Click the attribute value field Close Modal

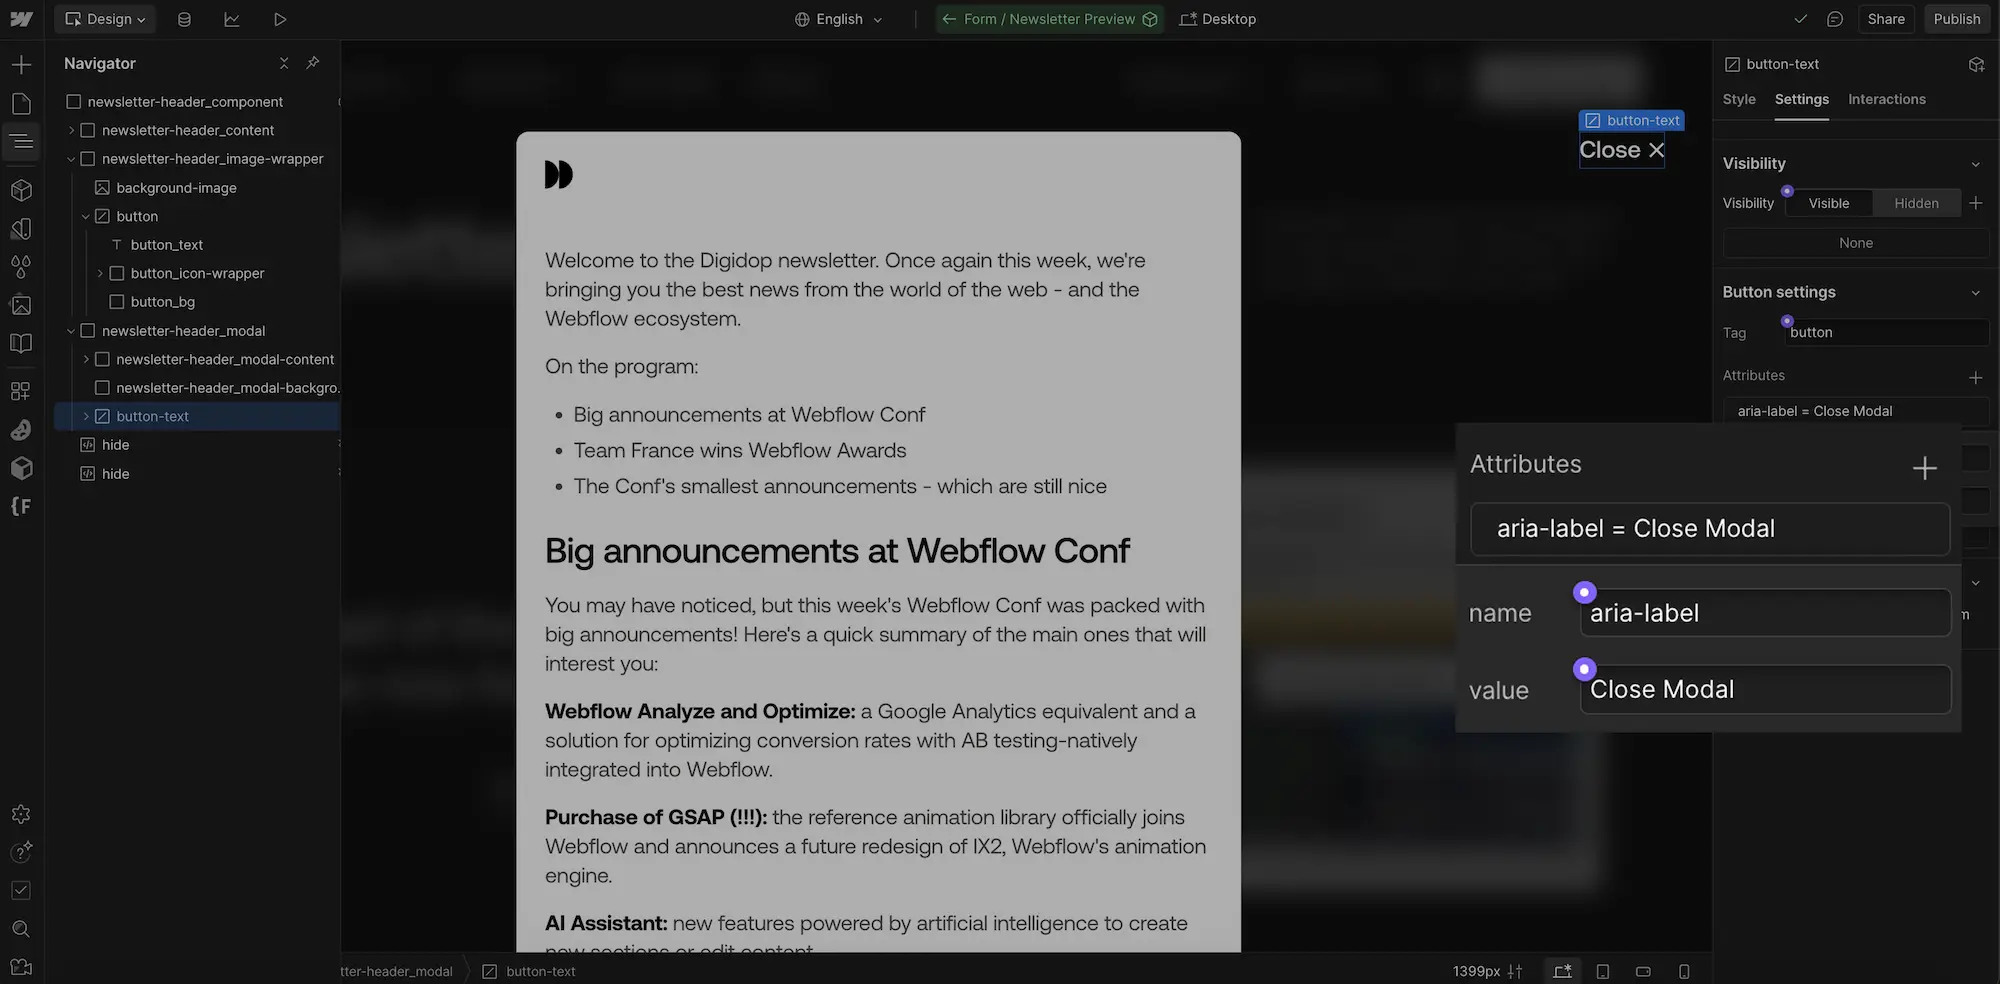pos(1765,690)
